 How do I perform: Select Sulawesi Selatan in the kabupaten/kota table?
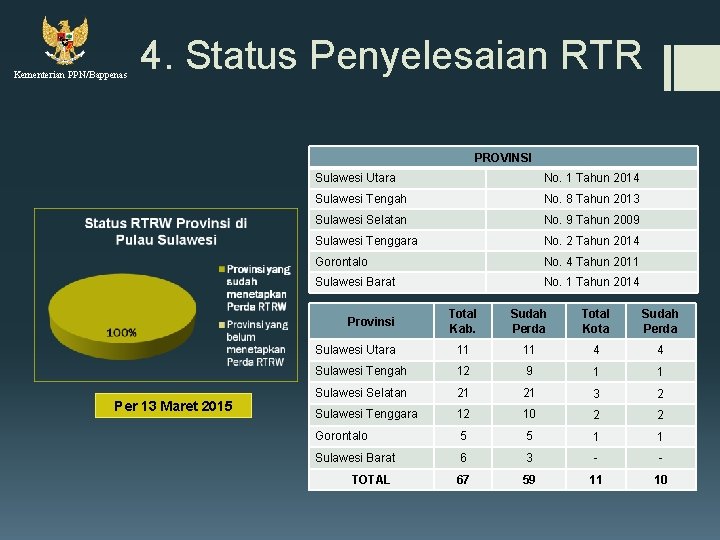coord(360,393)
